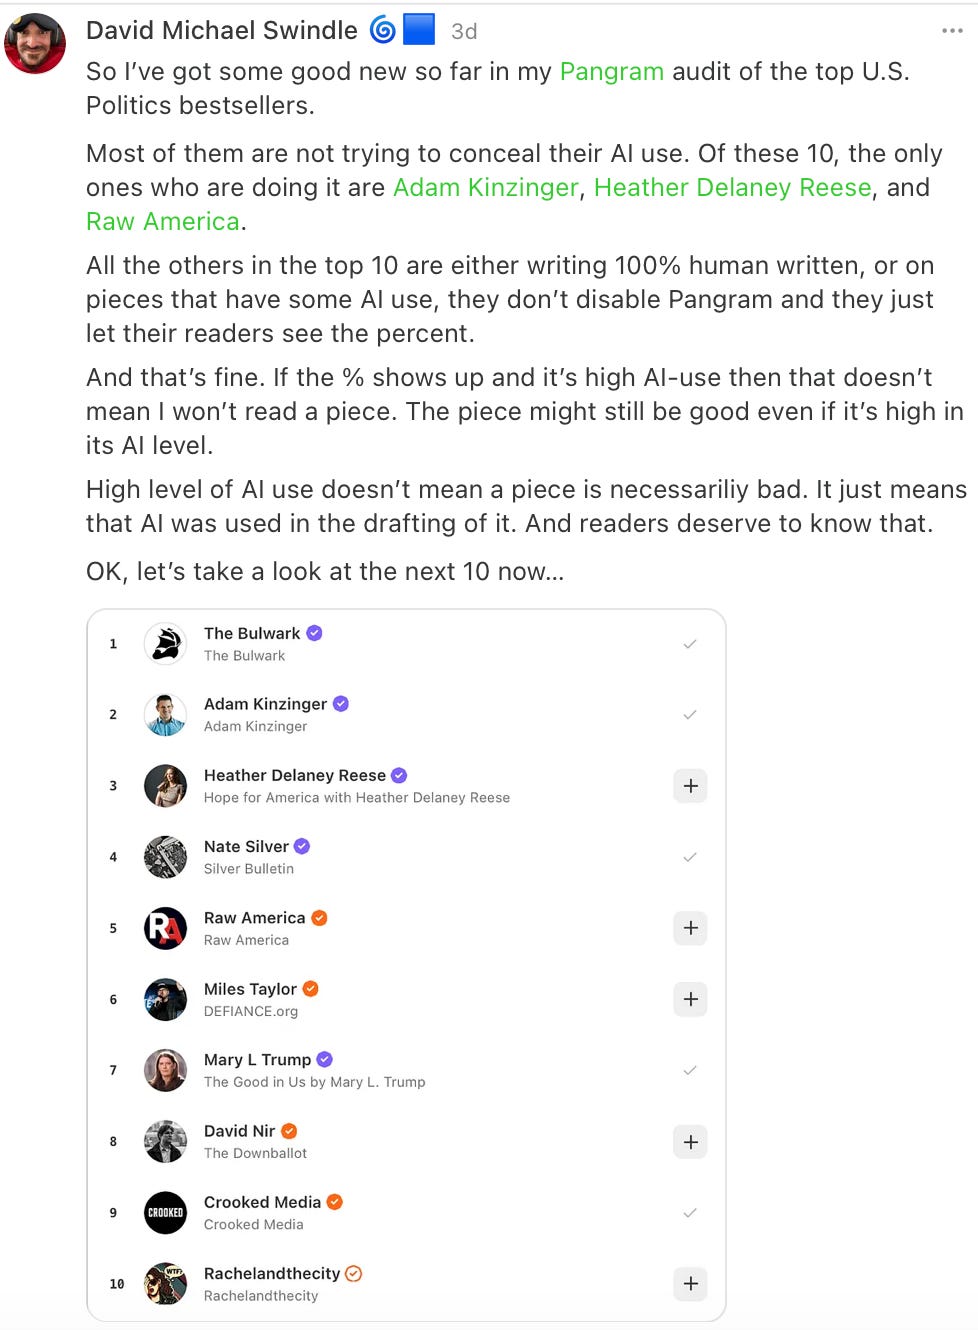Add Raw America using the plus button
Screen dimensions: 978x1330
tap(690, 928)
